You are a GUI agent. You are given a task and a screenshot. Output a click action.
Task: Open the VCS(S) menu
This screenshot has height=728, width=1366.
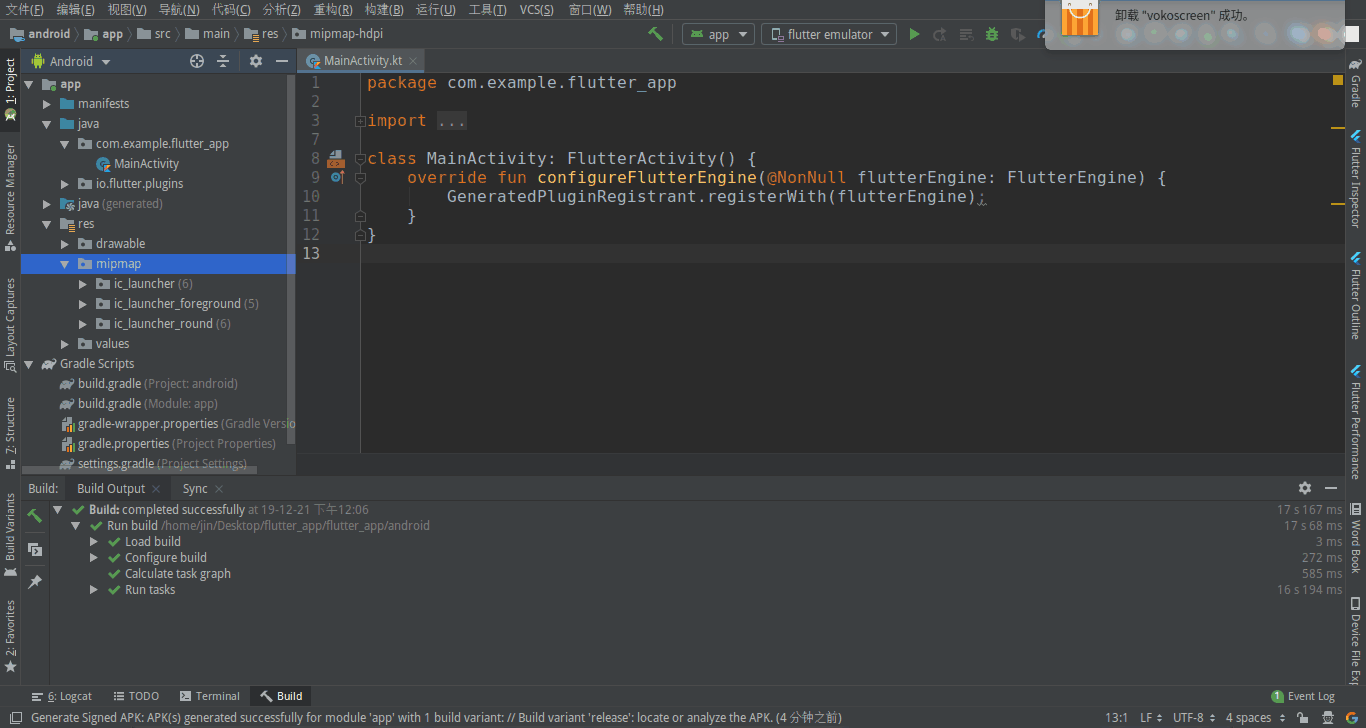click(538, 10)
